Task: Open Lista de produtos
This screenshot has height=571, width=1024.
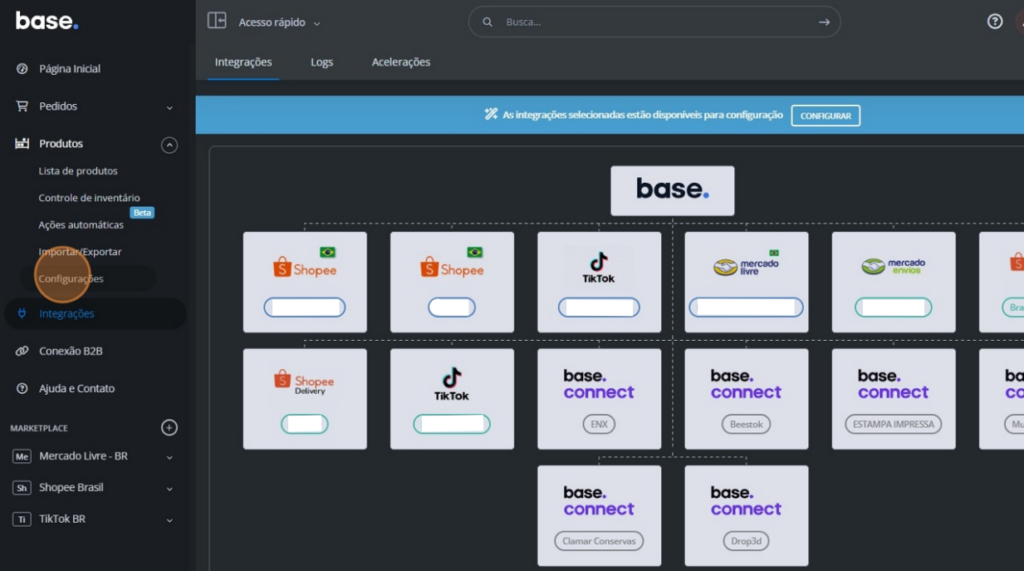Action: click(x=78, y=171)
